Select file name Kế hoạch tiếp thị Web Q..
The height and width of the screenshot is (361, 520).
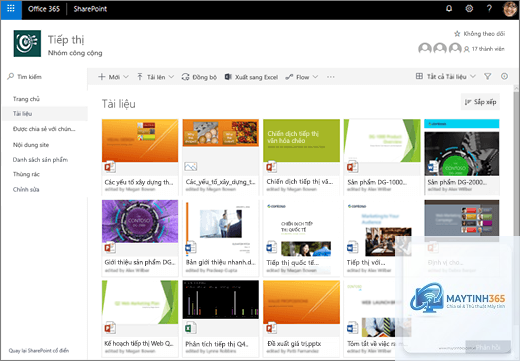[x=139, y=343]
